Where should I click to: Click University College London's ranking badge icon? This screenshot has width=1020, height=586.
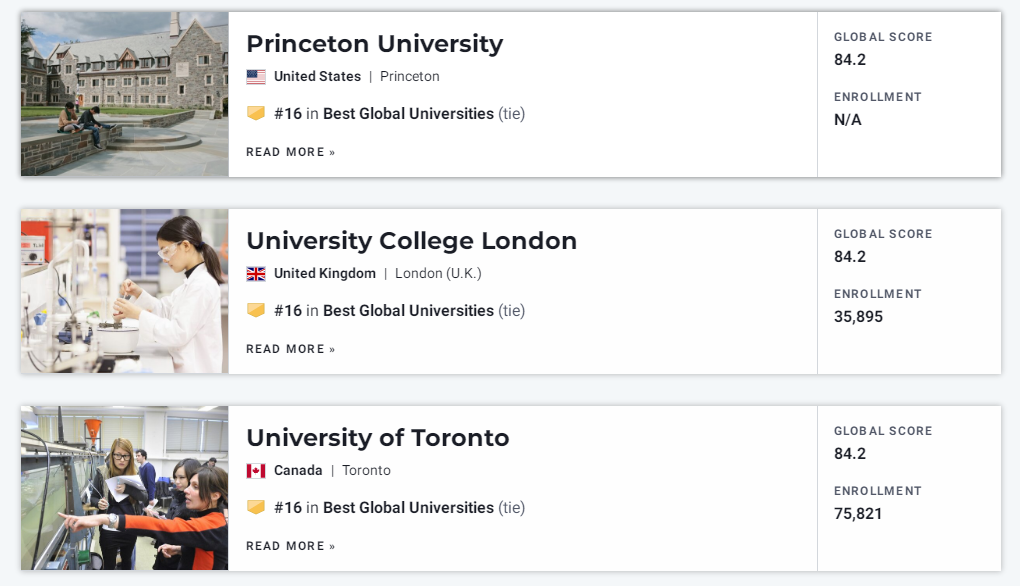(256, 310)
